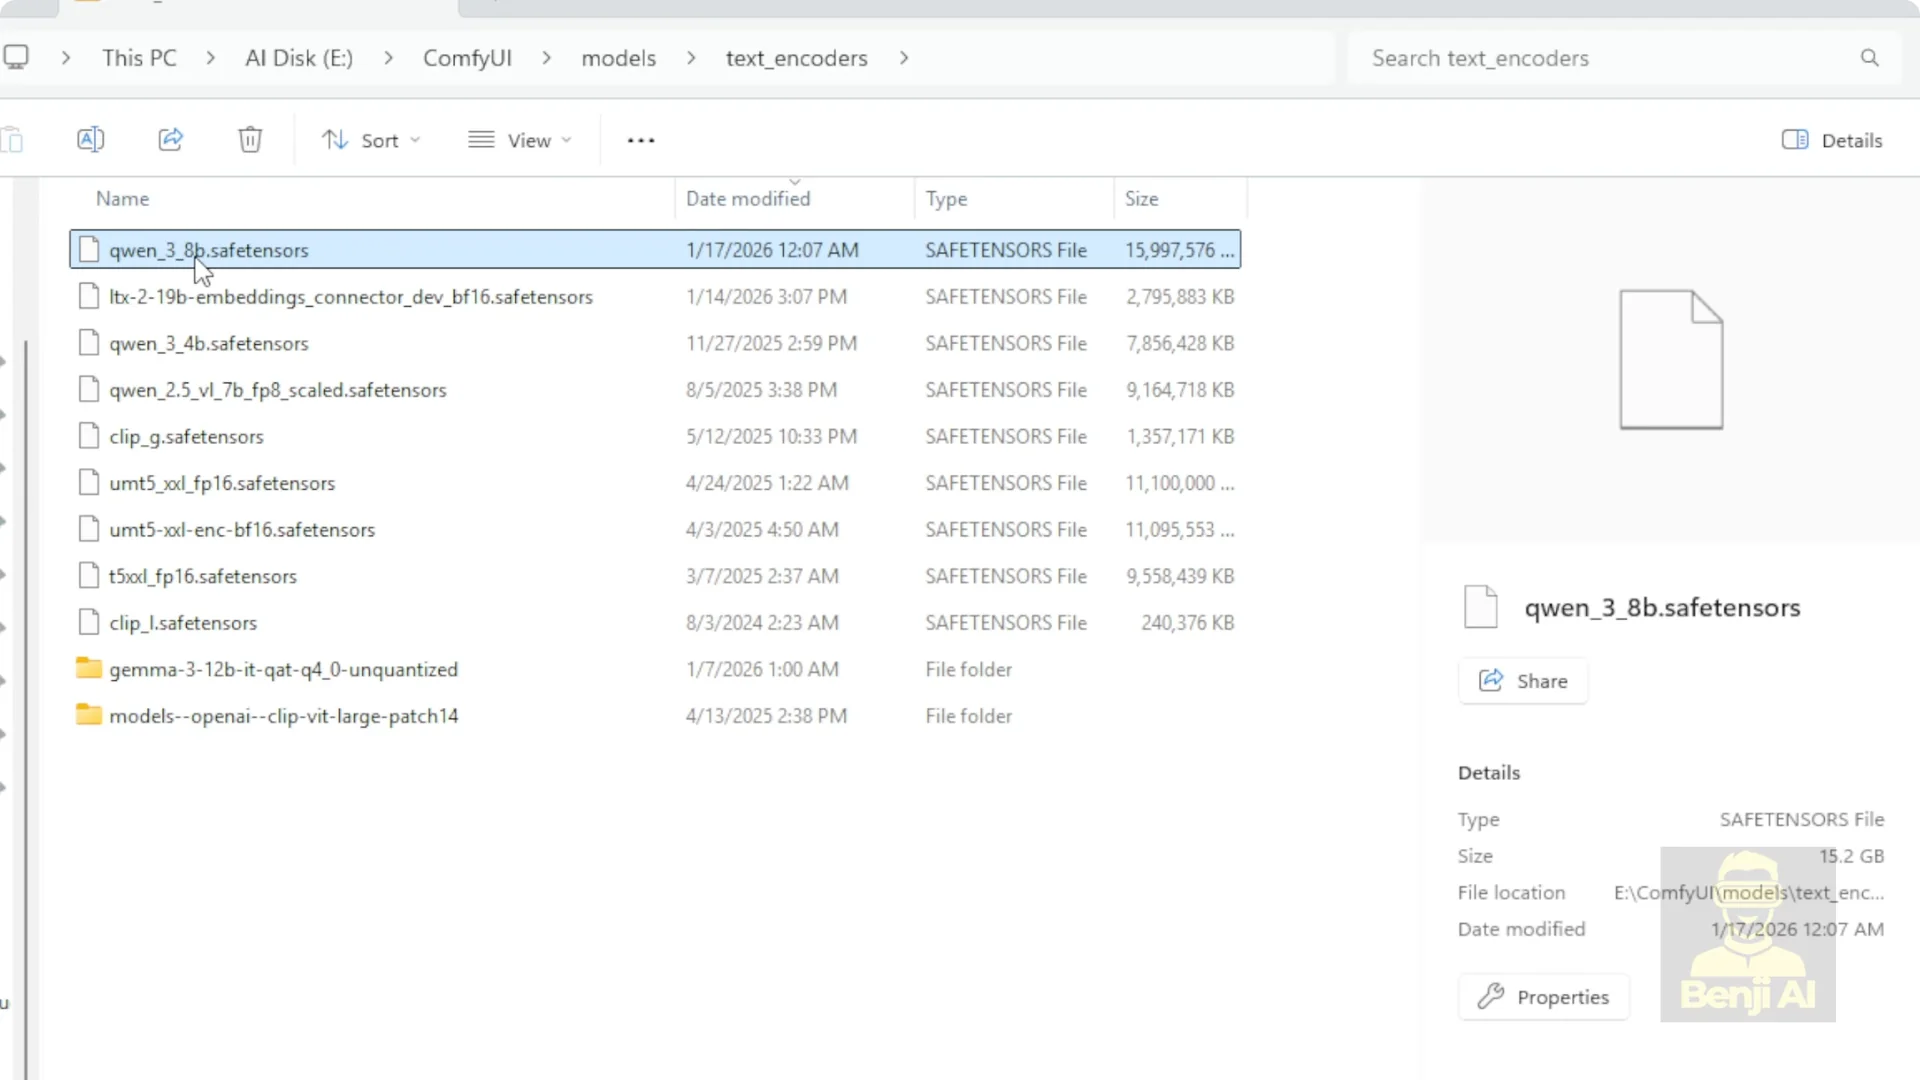Click the Share button in details pane
The width and height of the screenshot is (1920, 1080).
1522,681
